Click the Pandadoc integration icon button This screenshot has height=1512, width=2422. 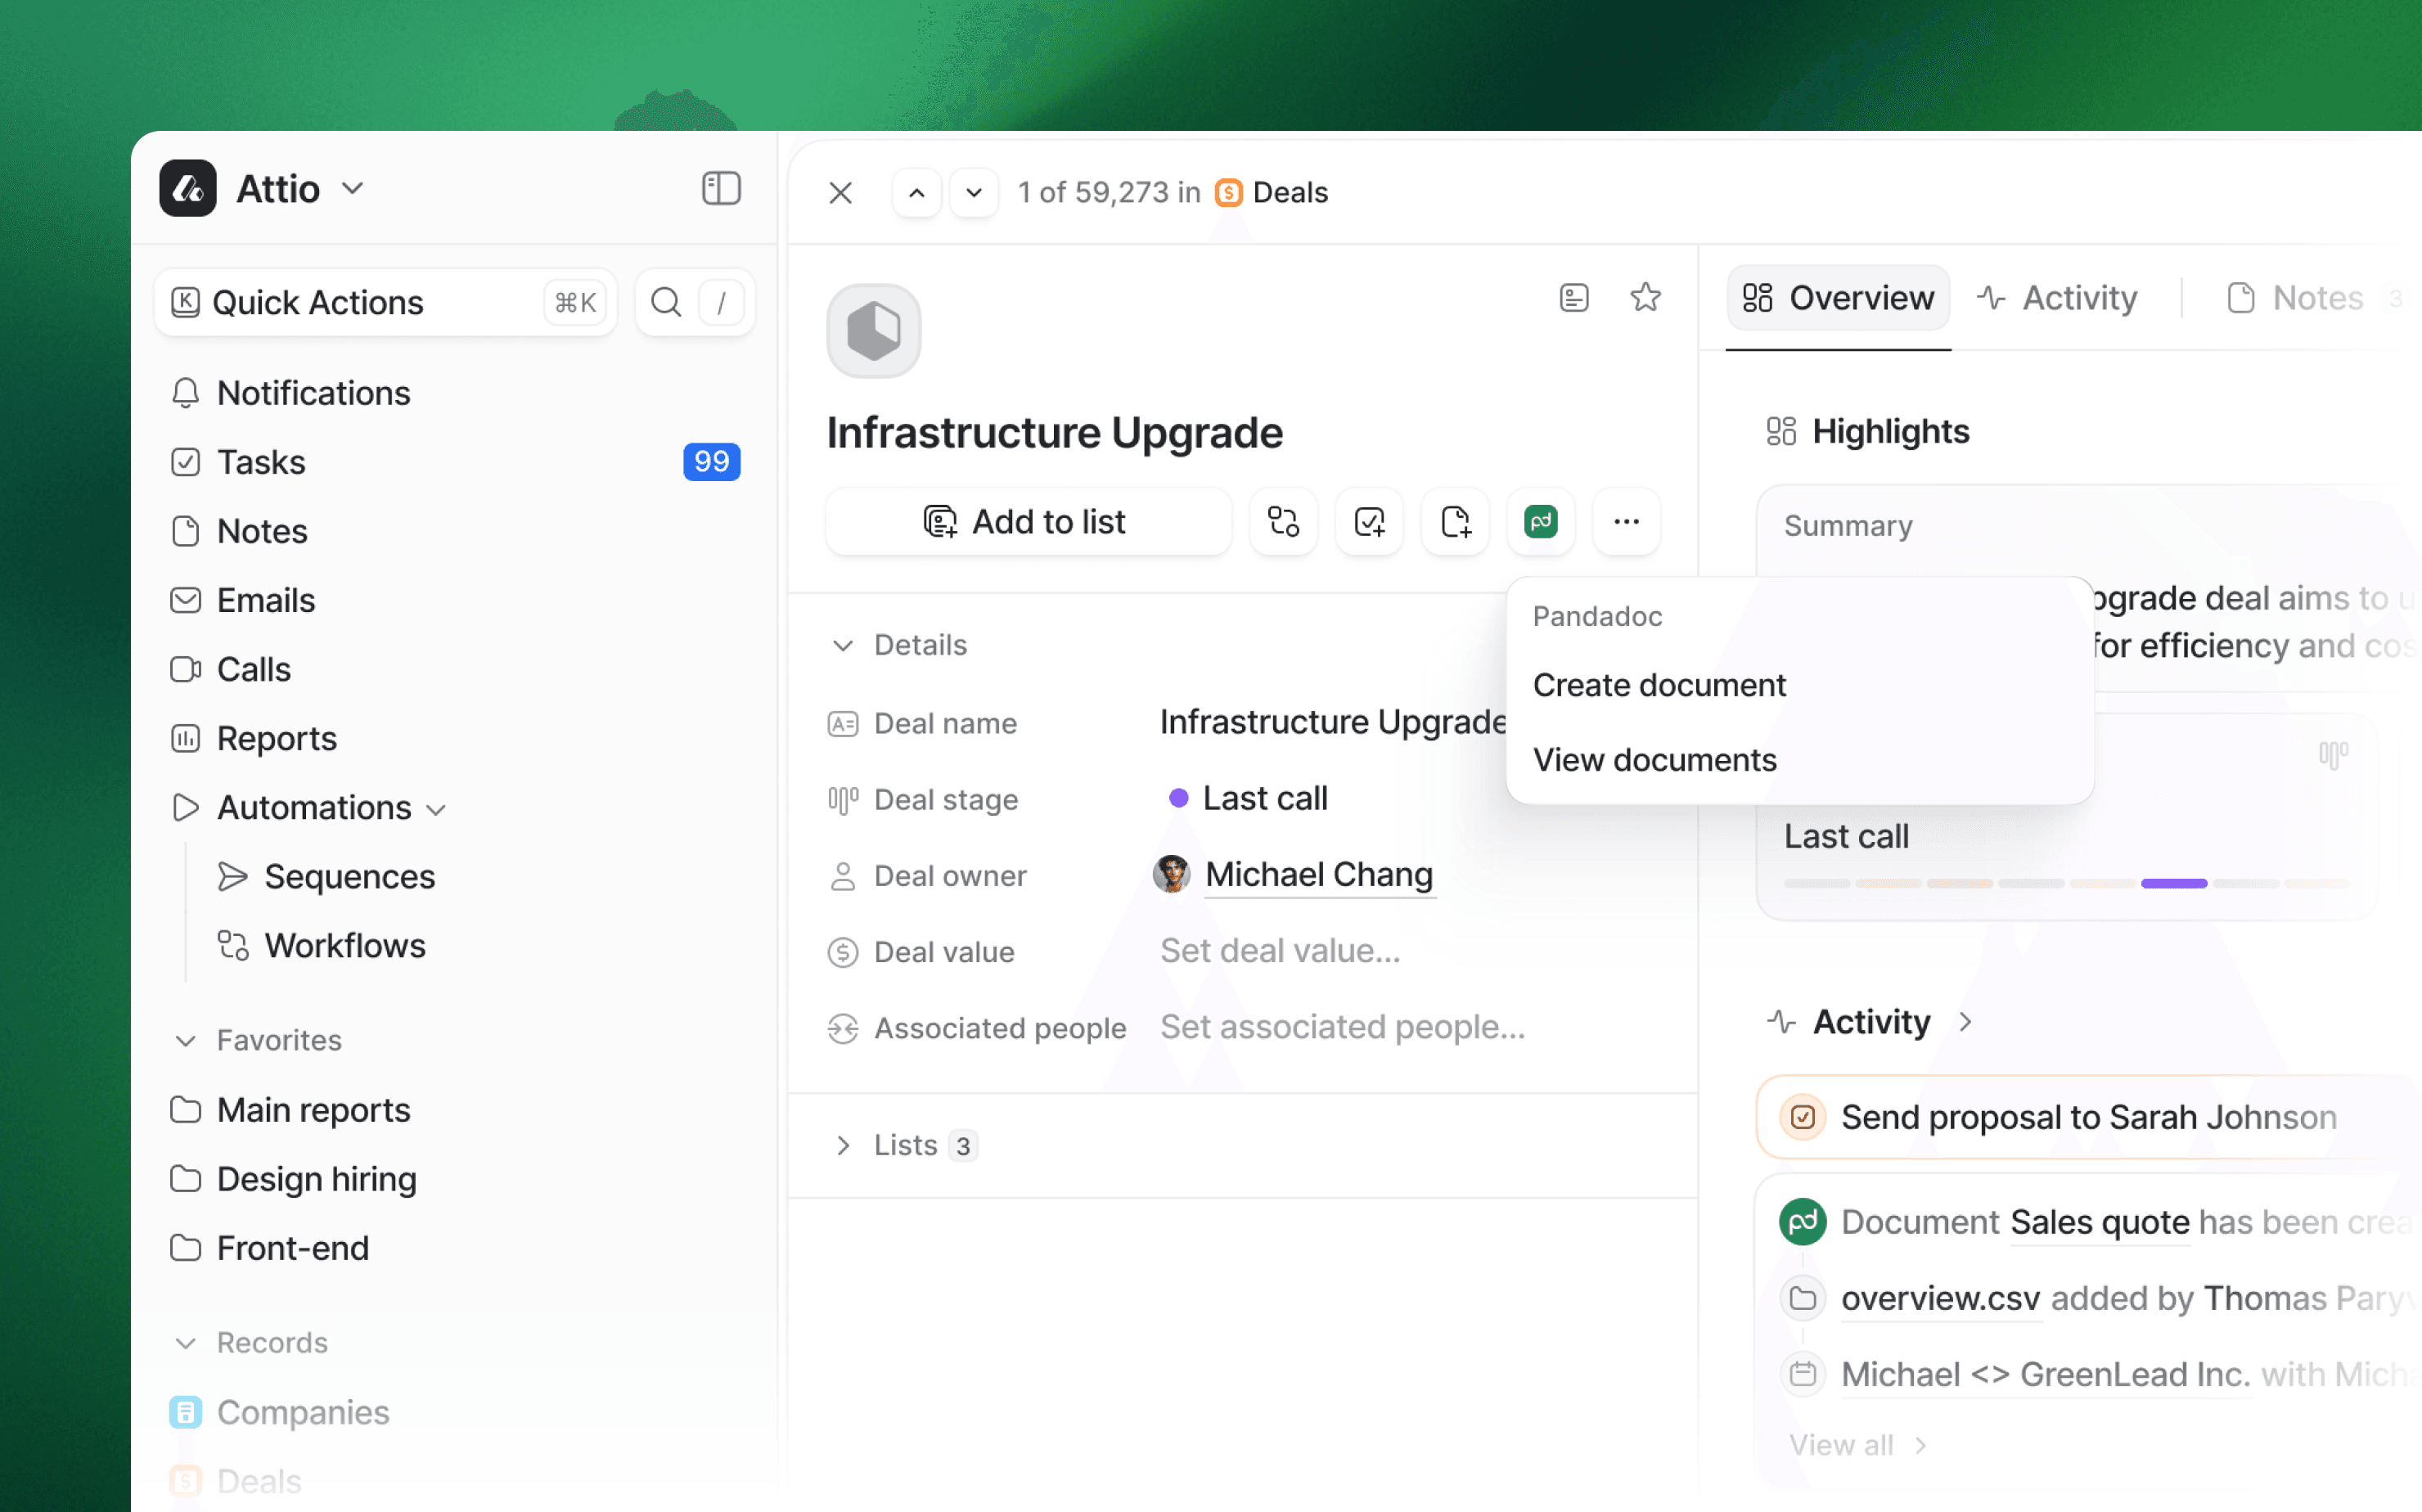(1540, 521)
